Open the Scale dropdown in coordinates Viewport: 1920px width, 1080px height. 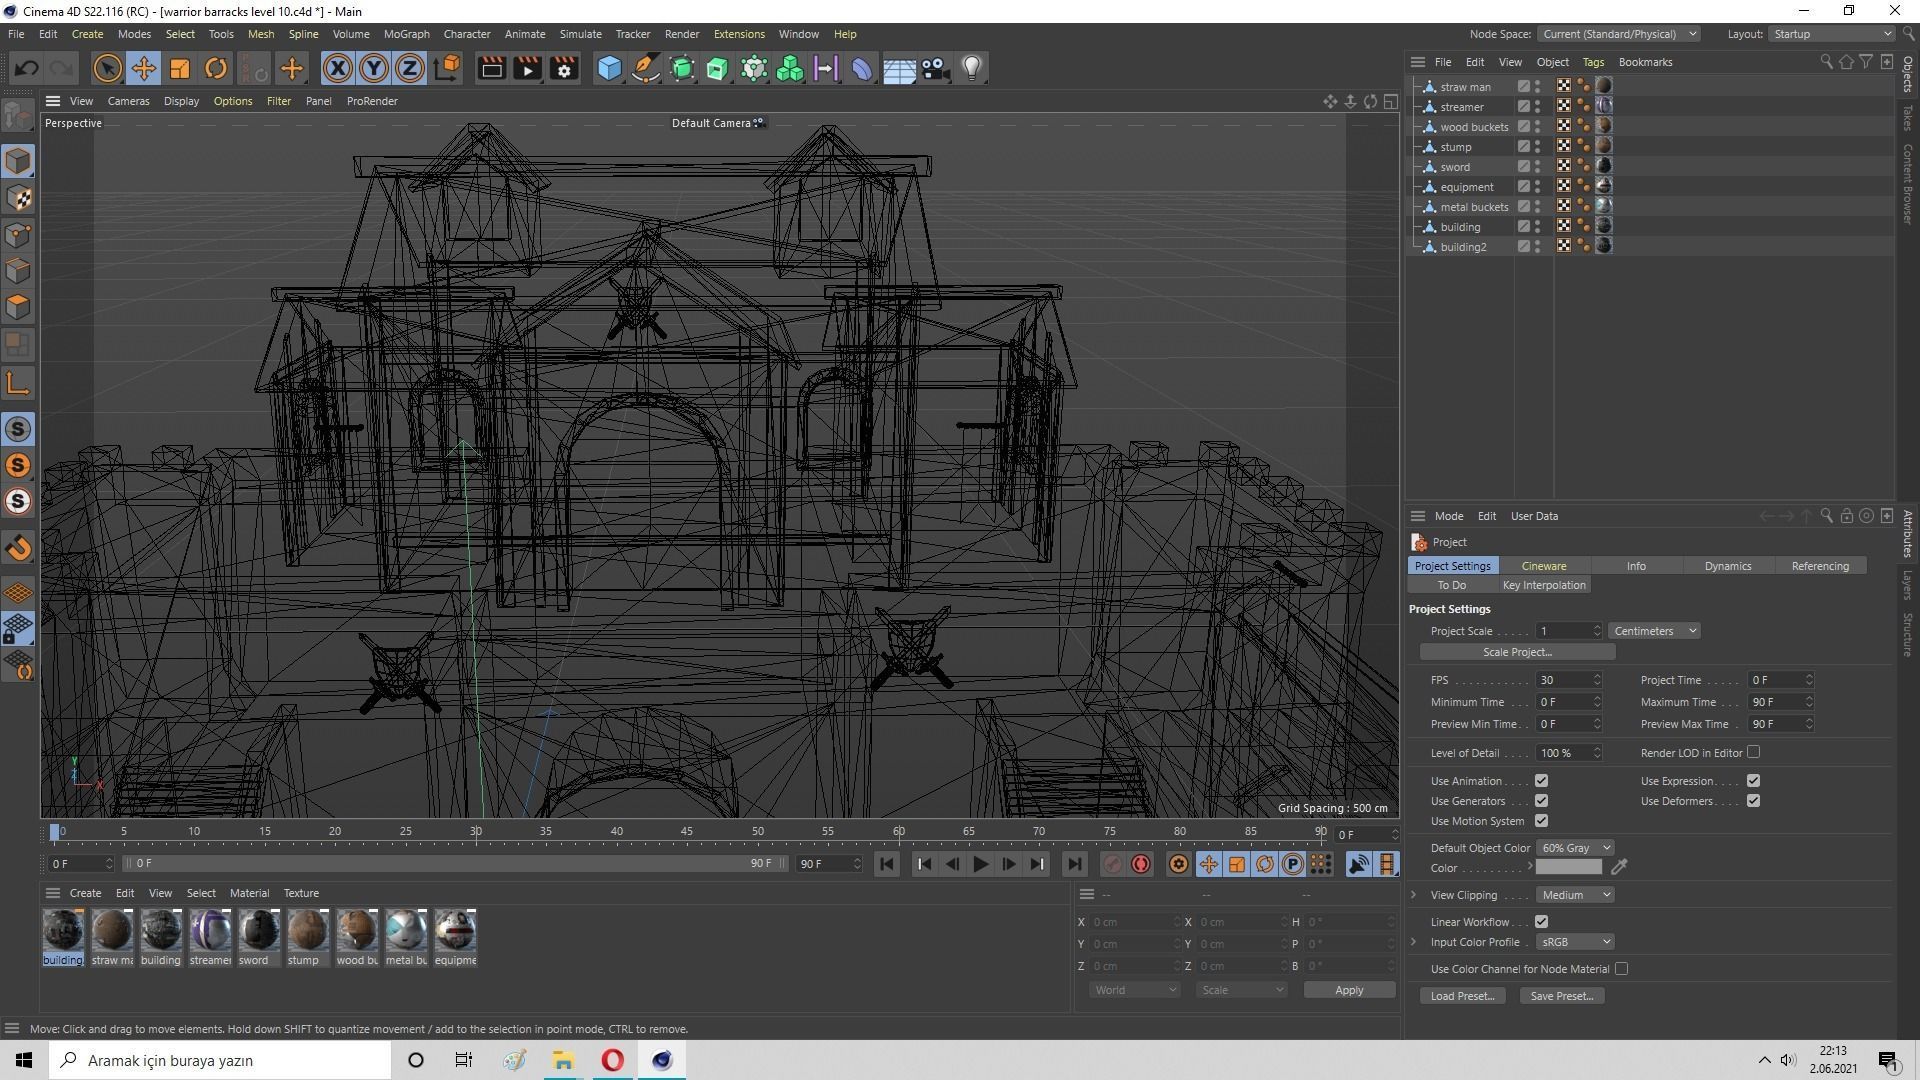(1241, 990)
